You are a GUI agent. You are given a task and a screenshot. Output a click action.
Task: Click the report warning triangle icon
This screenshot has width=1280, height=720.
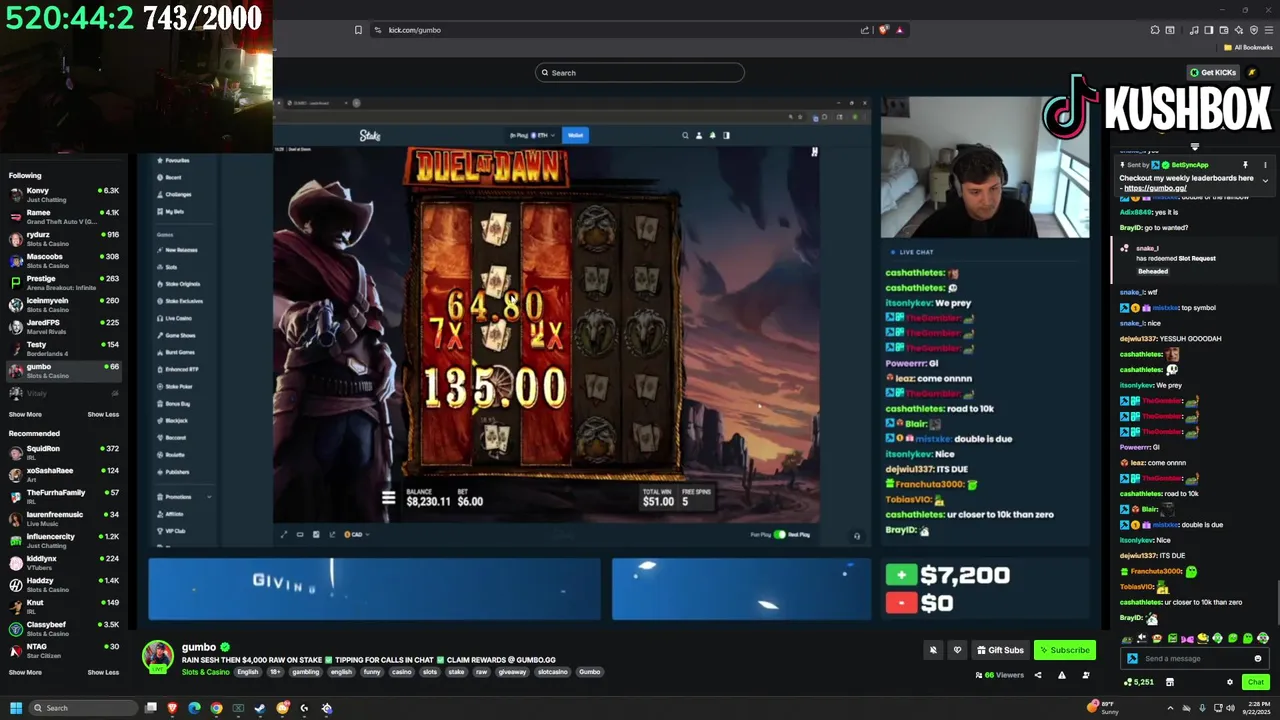click(1061, 675)
